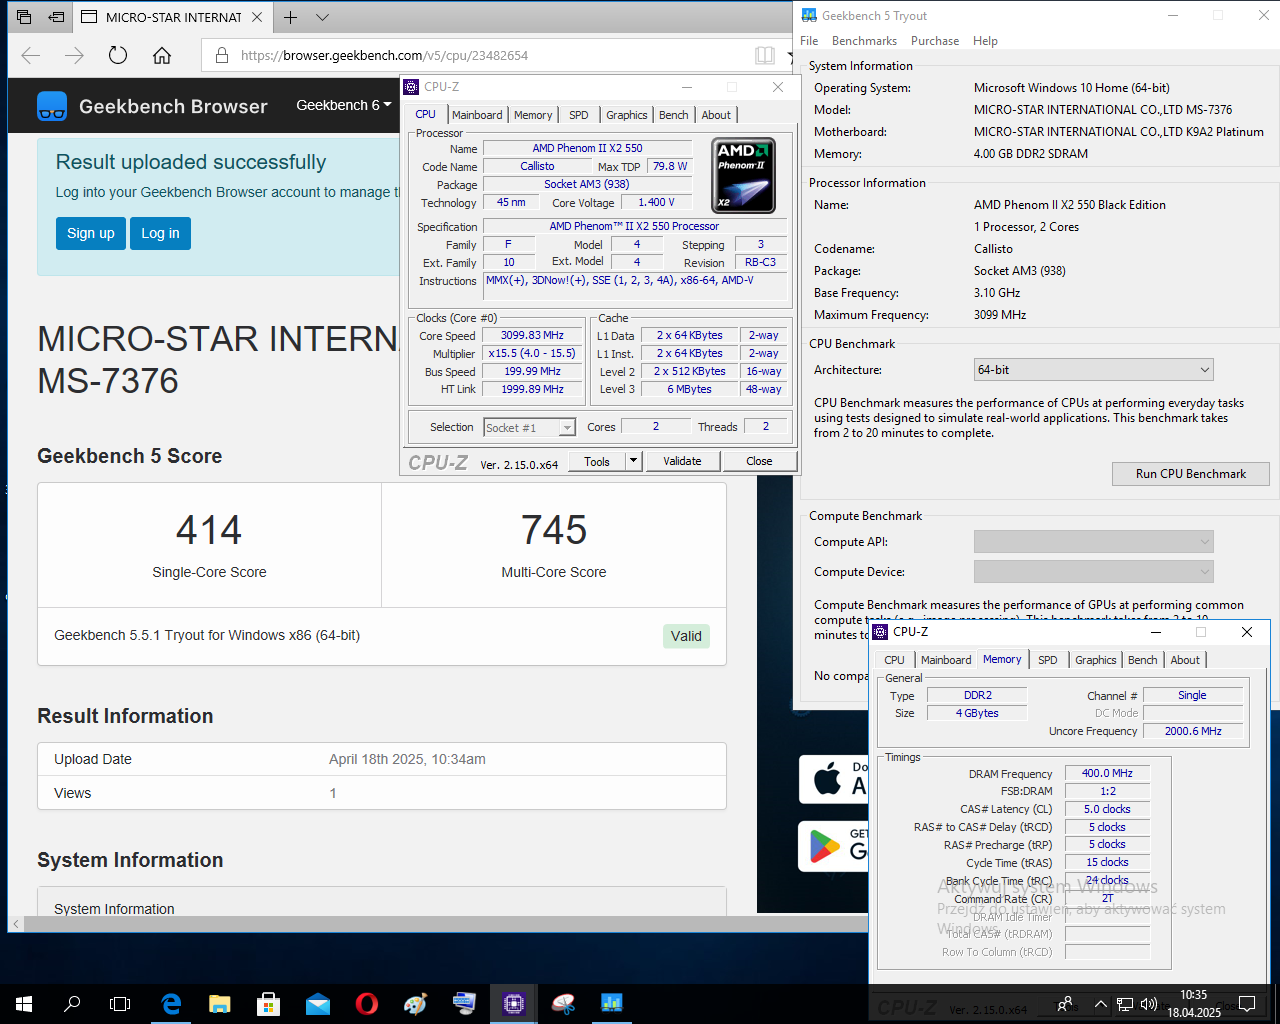Expand the Geekbench 6 navigation dropdown
This screenshot has height=1024, width=1280.
(x=343, y=105)
